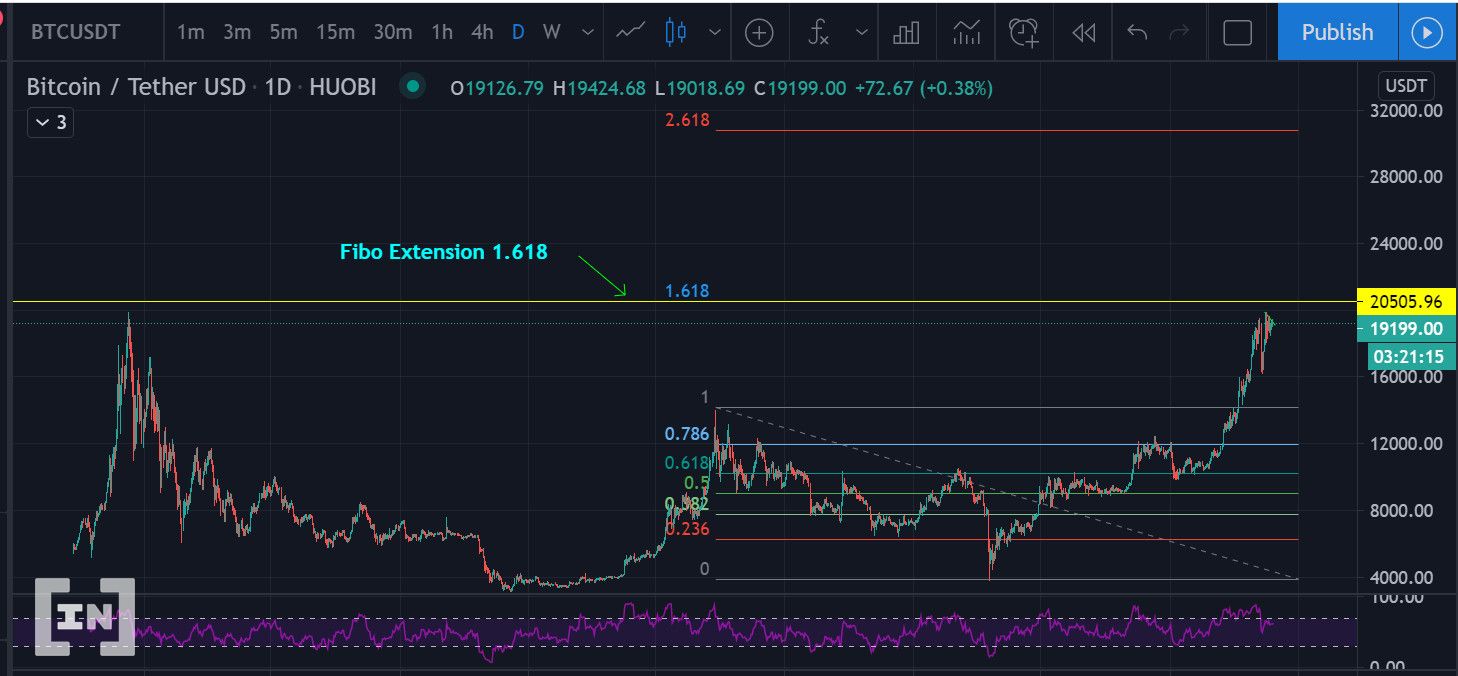This screenshot has height=676, width=1458.
Task: Expand the chart style dropdown
Action: [x=715, y=32]
